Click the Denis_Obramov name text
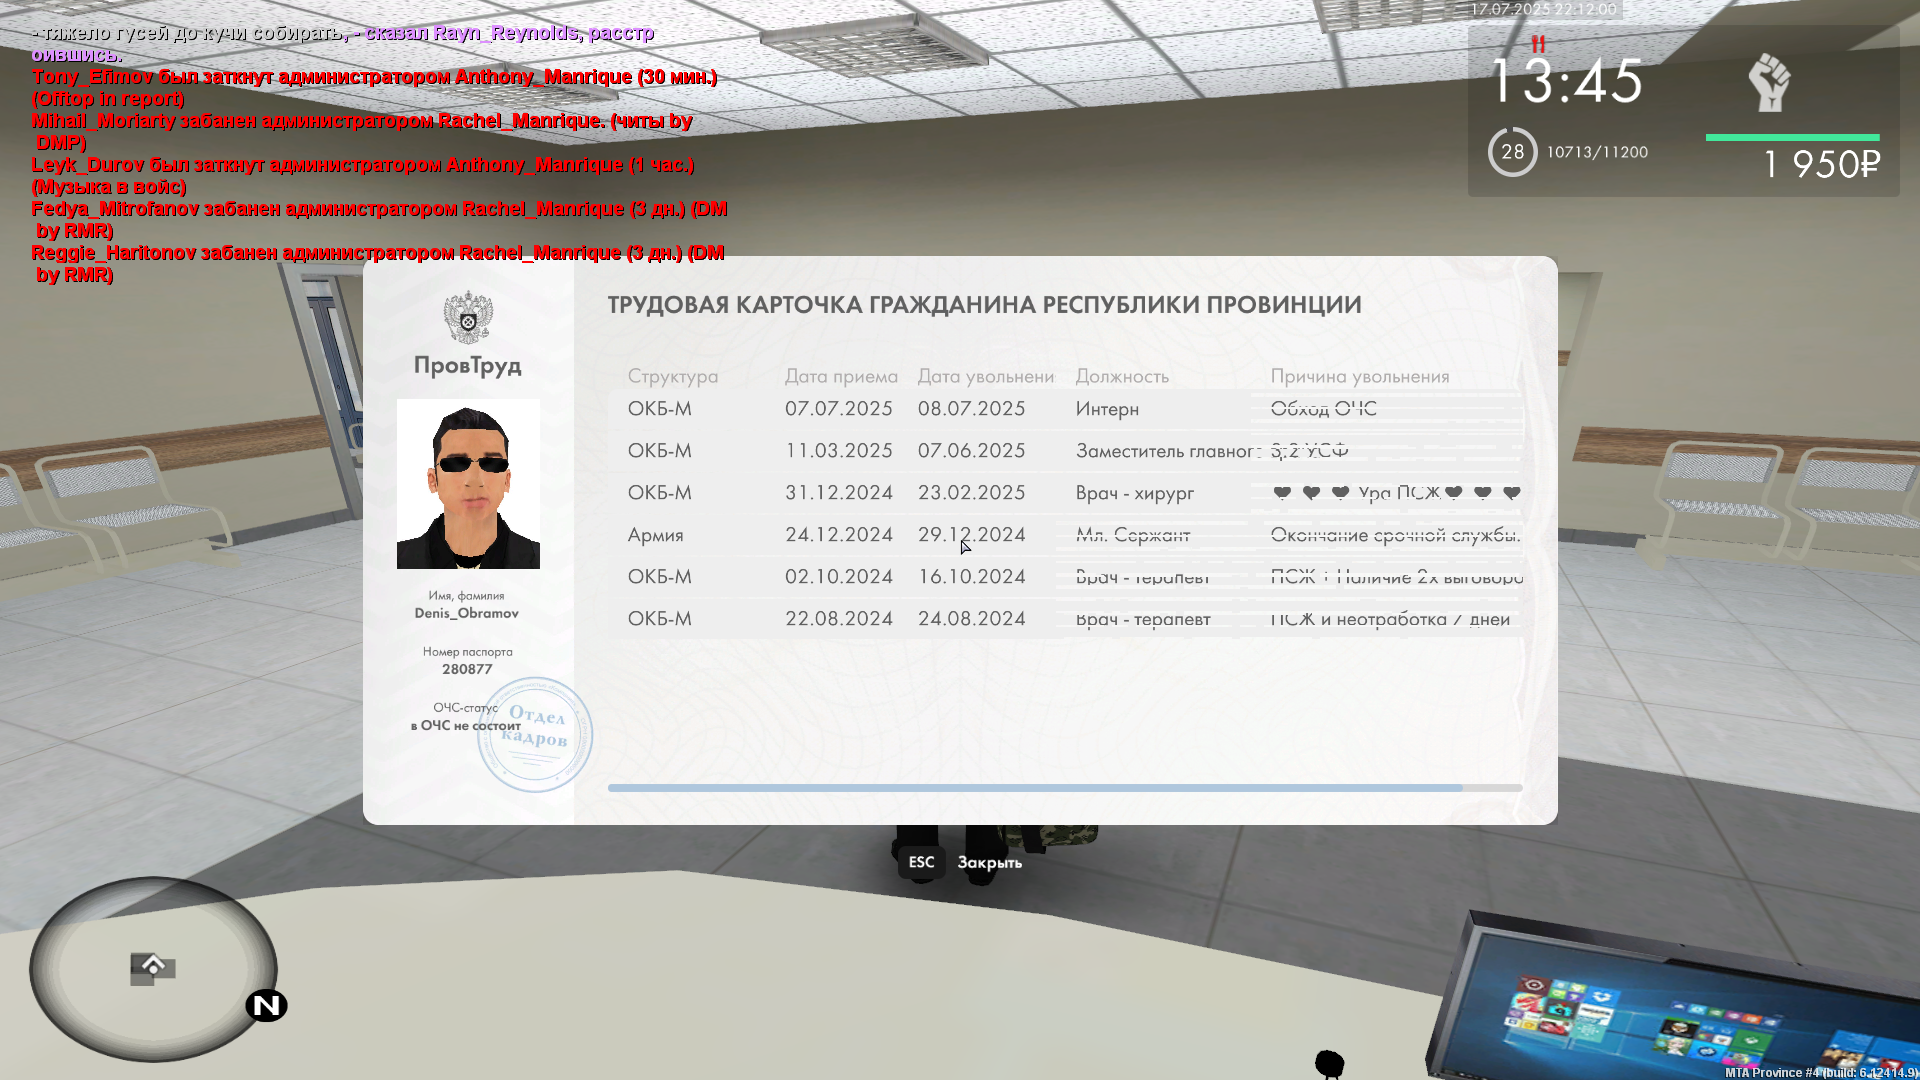The width and height of the screenshot is (1920, 1080). click(x=467, y=613)
